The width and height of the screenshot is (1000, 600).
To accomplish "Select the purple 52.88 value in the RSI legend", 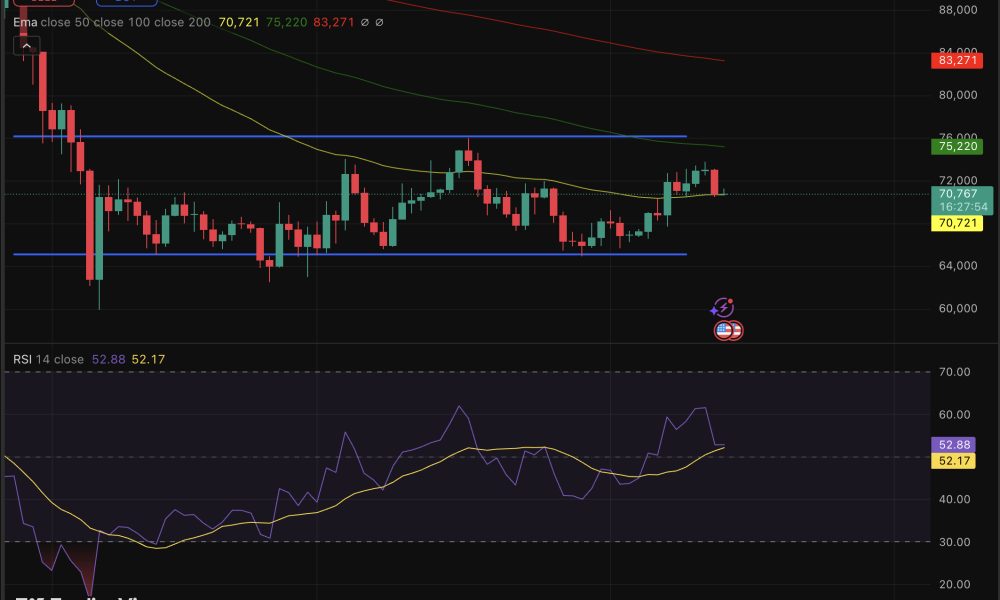I will 110,359.
